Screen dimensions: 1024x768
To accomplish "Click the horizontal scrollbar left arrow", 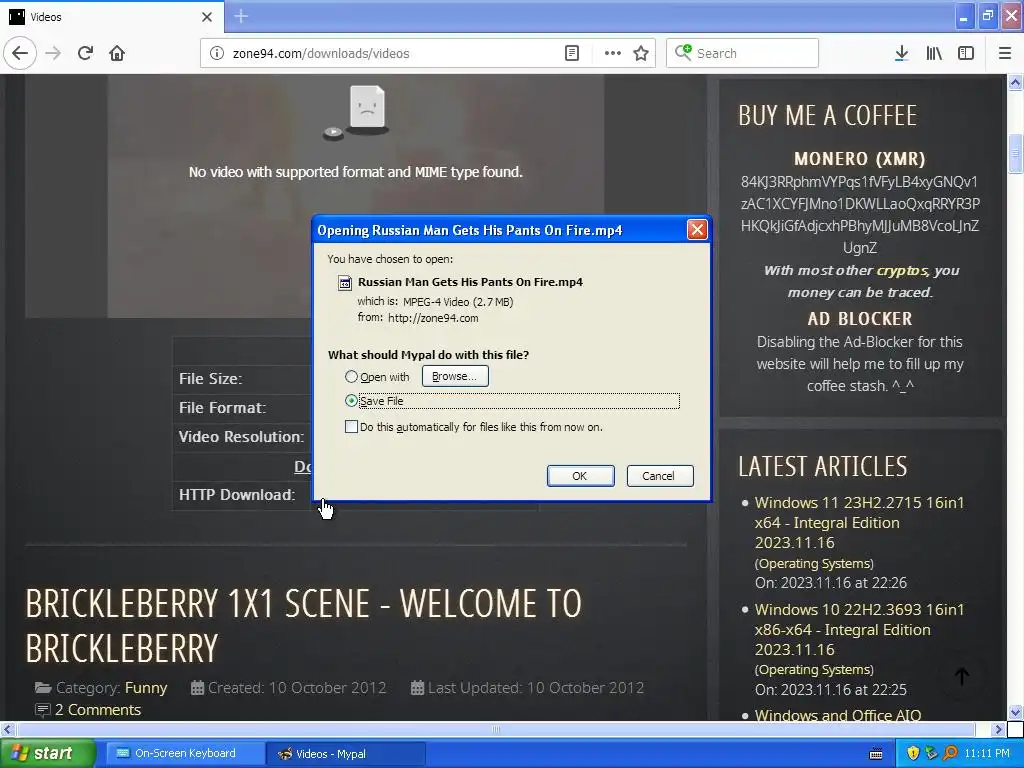I will (8, 729).
